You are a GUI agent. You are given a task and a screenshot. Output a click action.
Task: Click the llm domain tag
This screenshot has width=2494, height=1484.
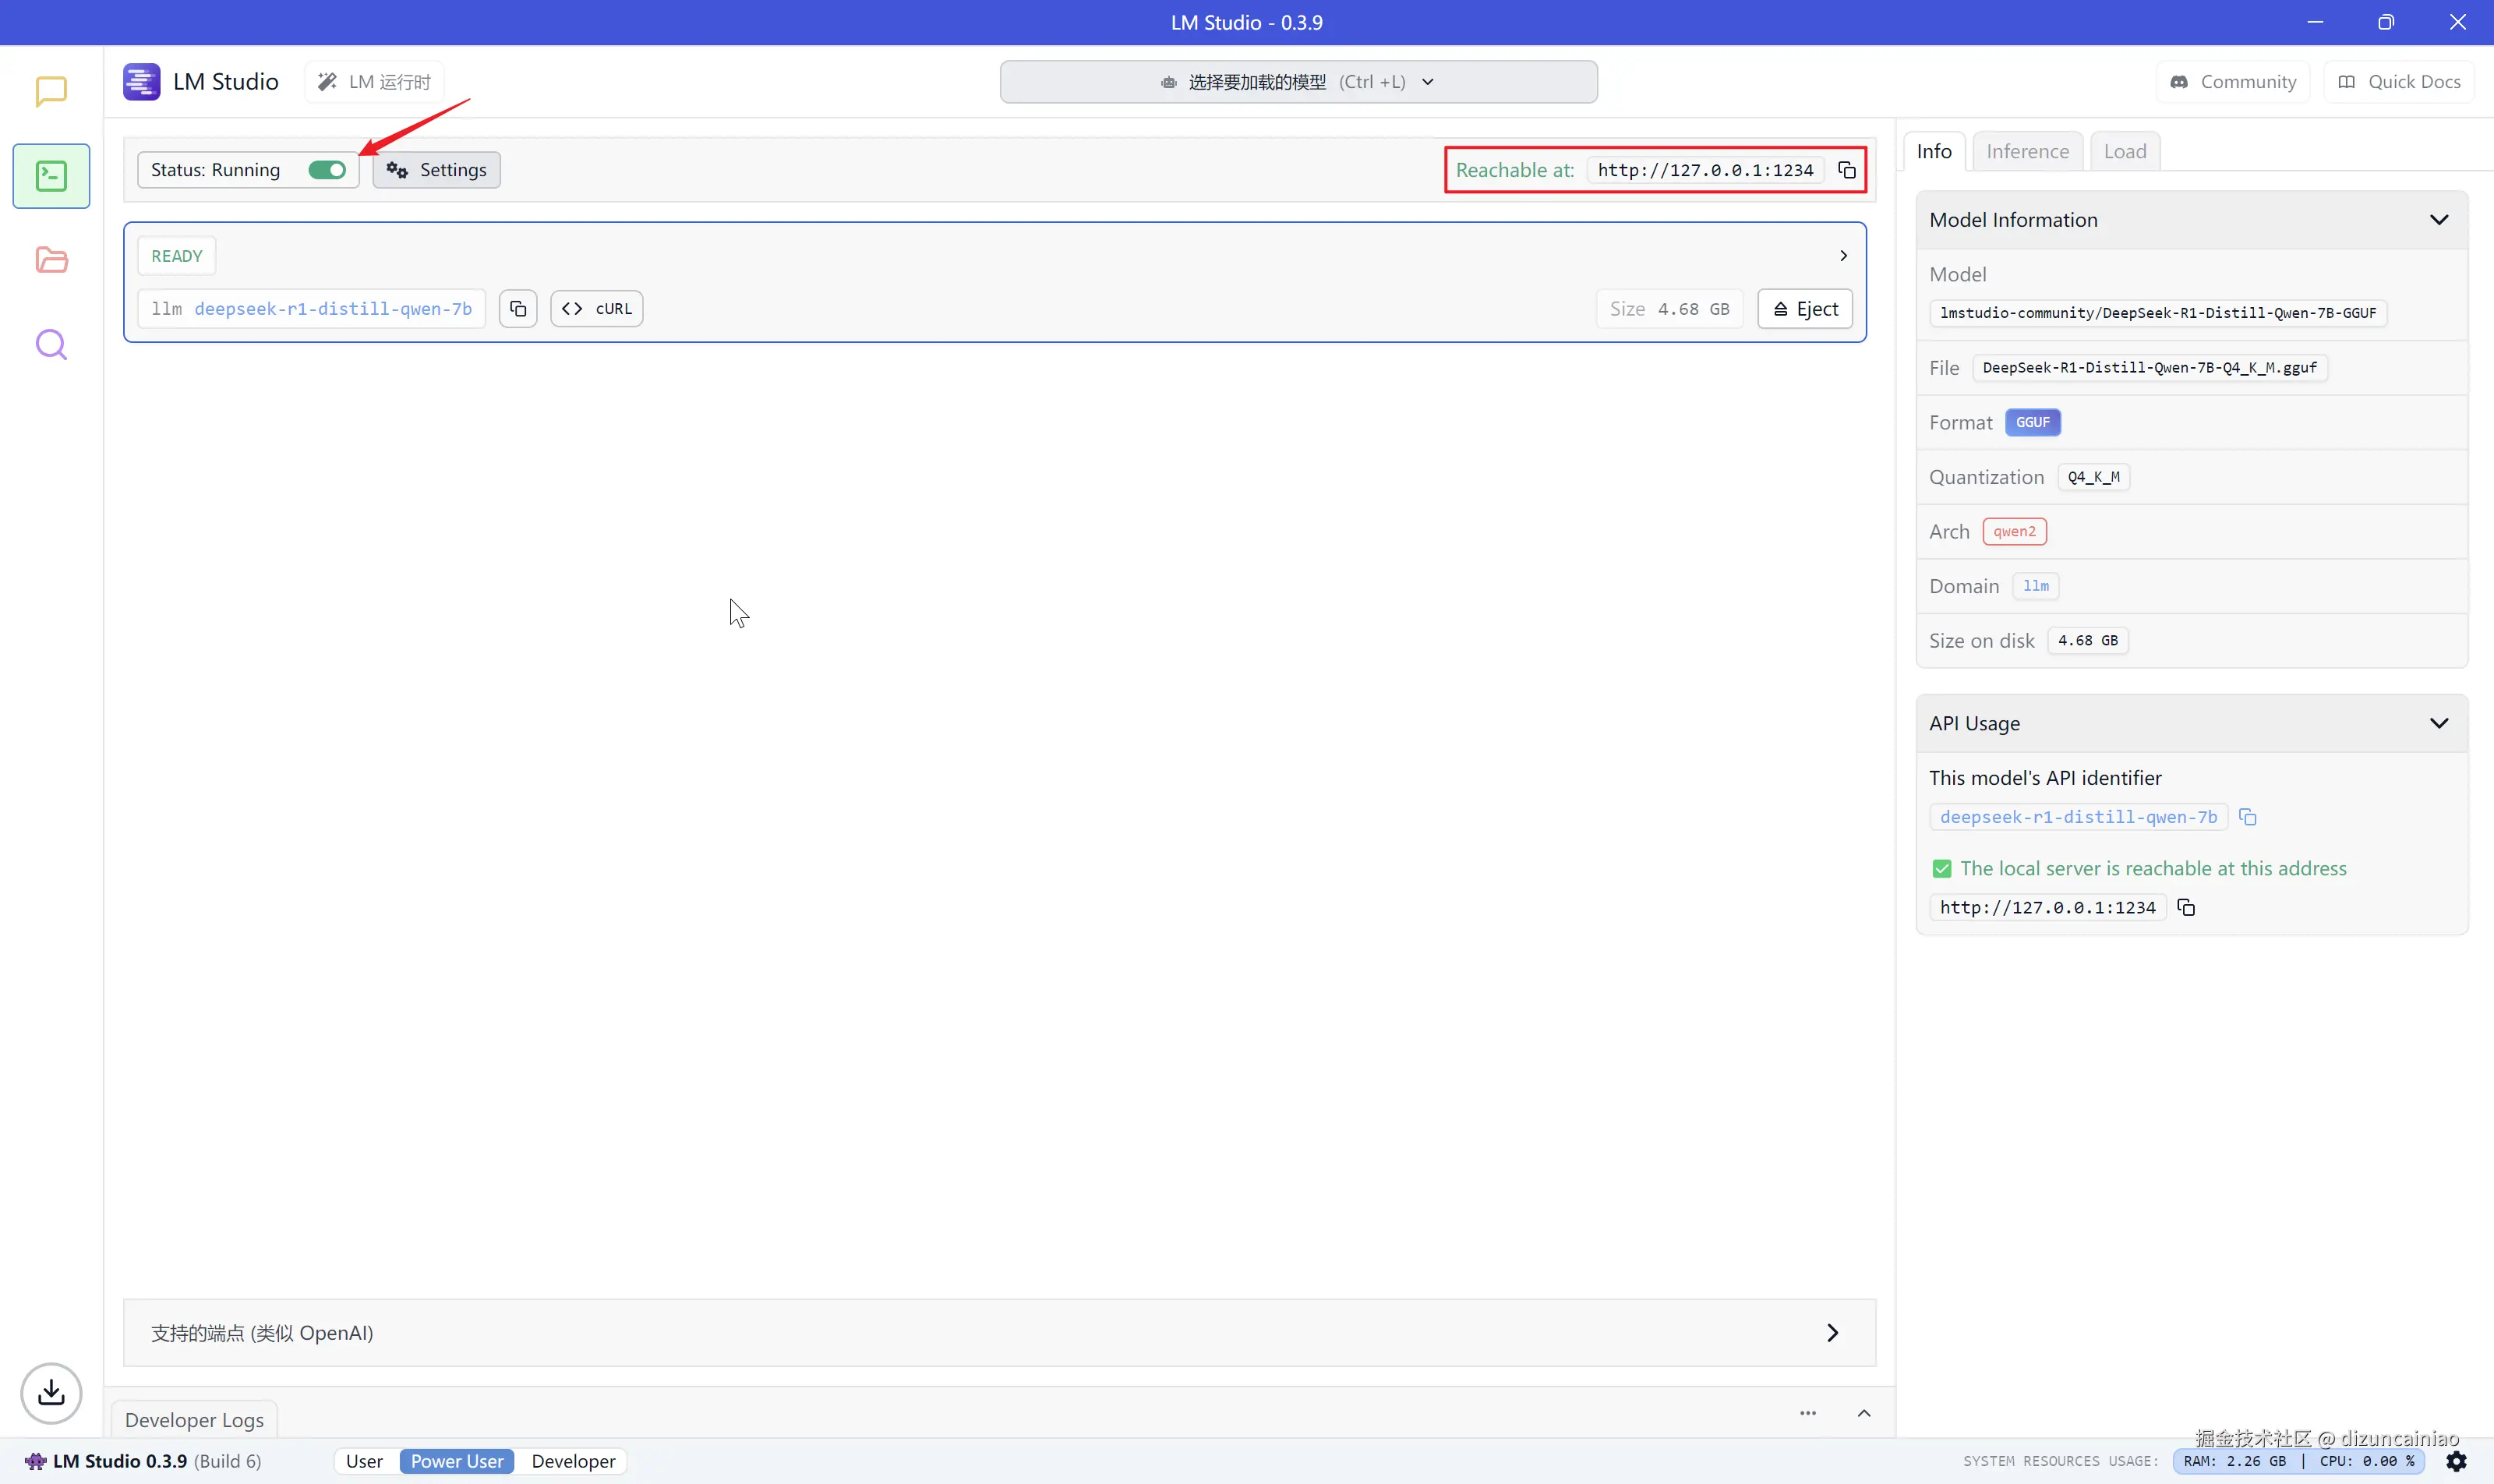2035,586
